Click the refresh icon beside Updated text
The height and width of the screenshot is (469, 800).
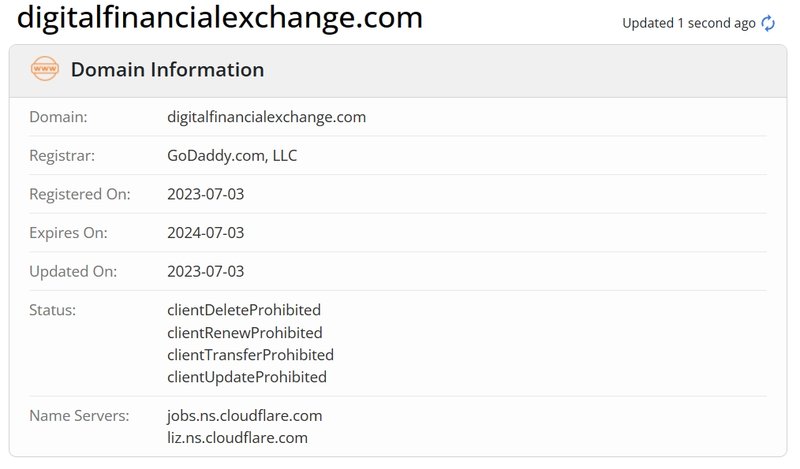click(x=768, y=23)
